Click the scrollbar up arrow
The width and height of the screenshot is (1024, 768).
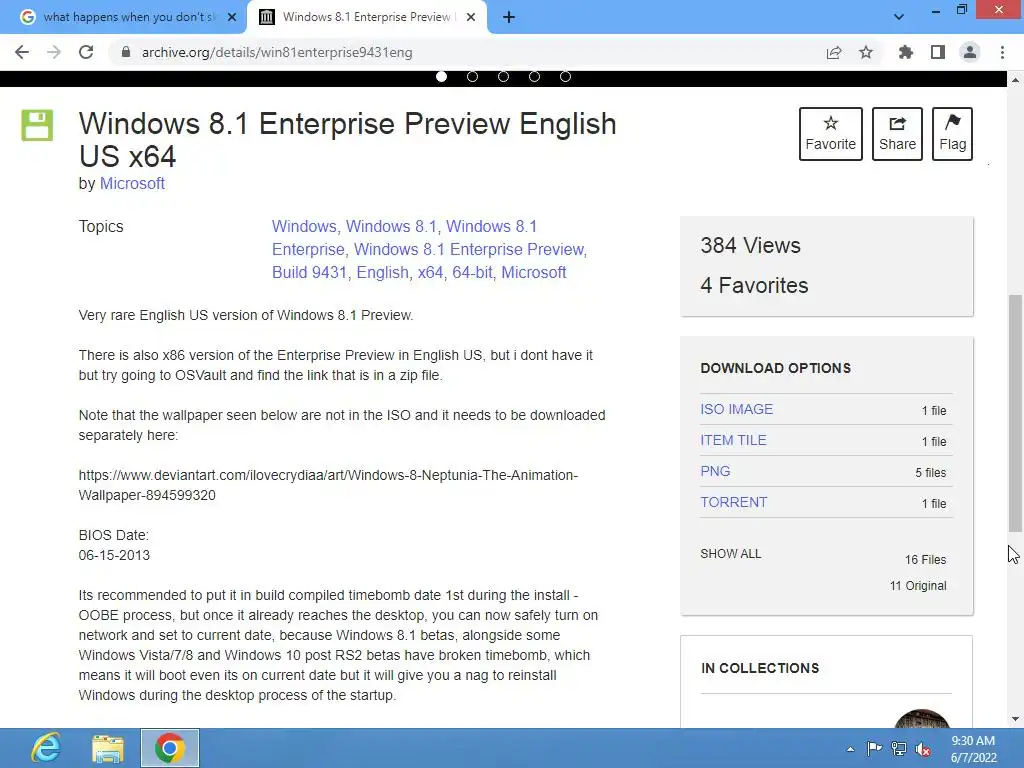1015,80
